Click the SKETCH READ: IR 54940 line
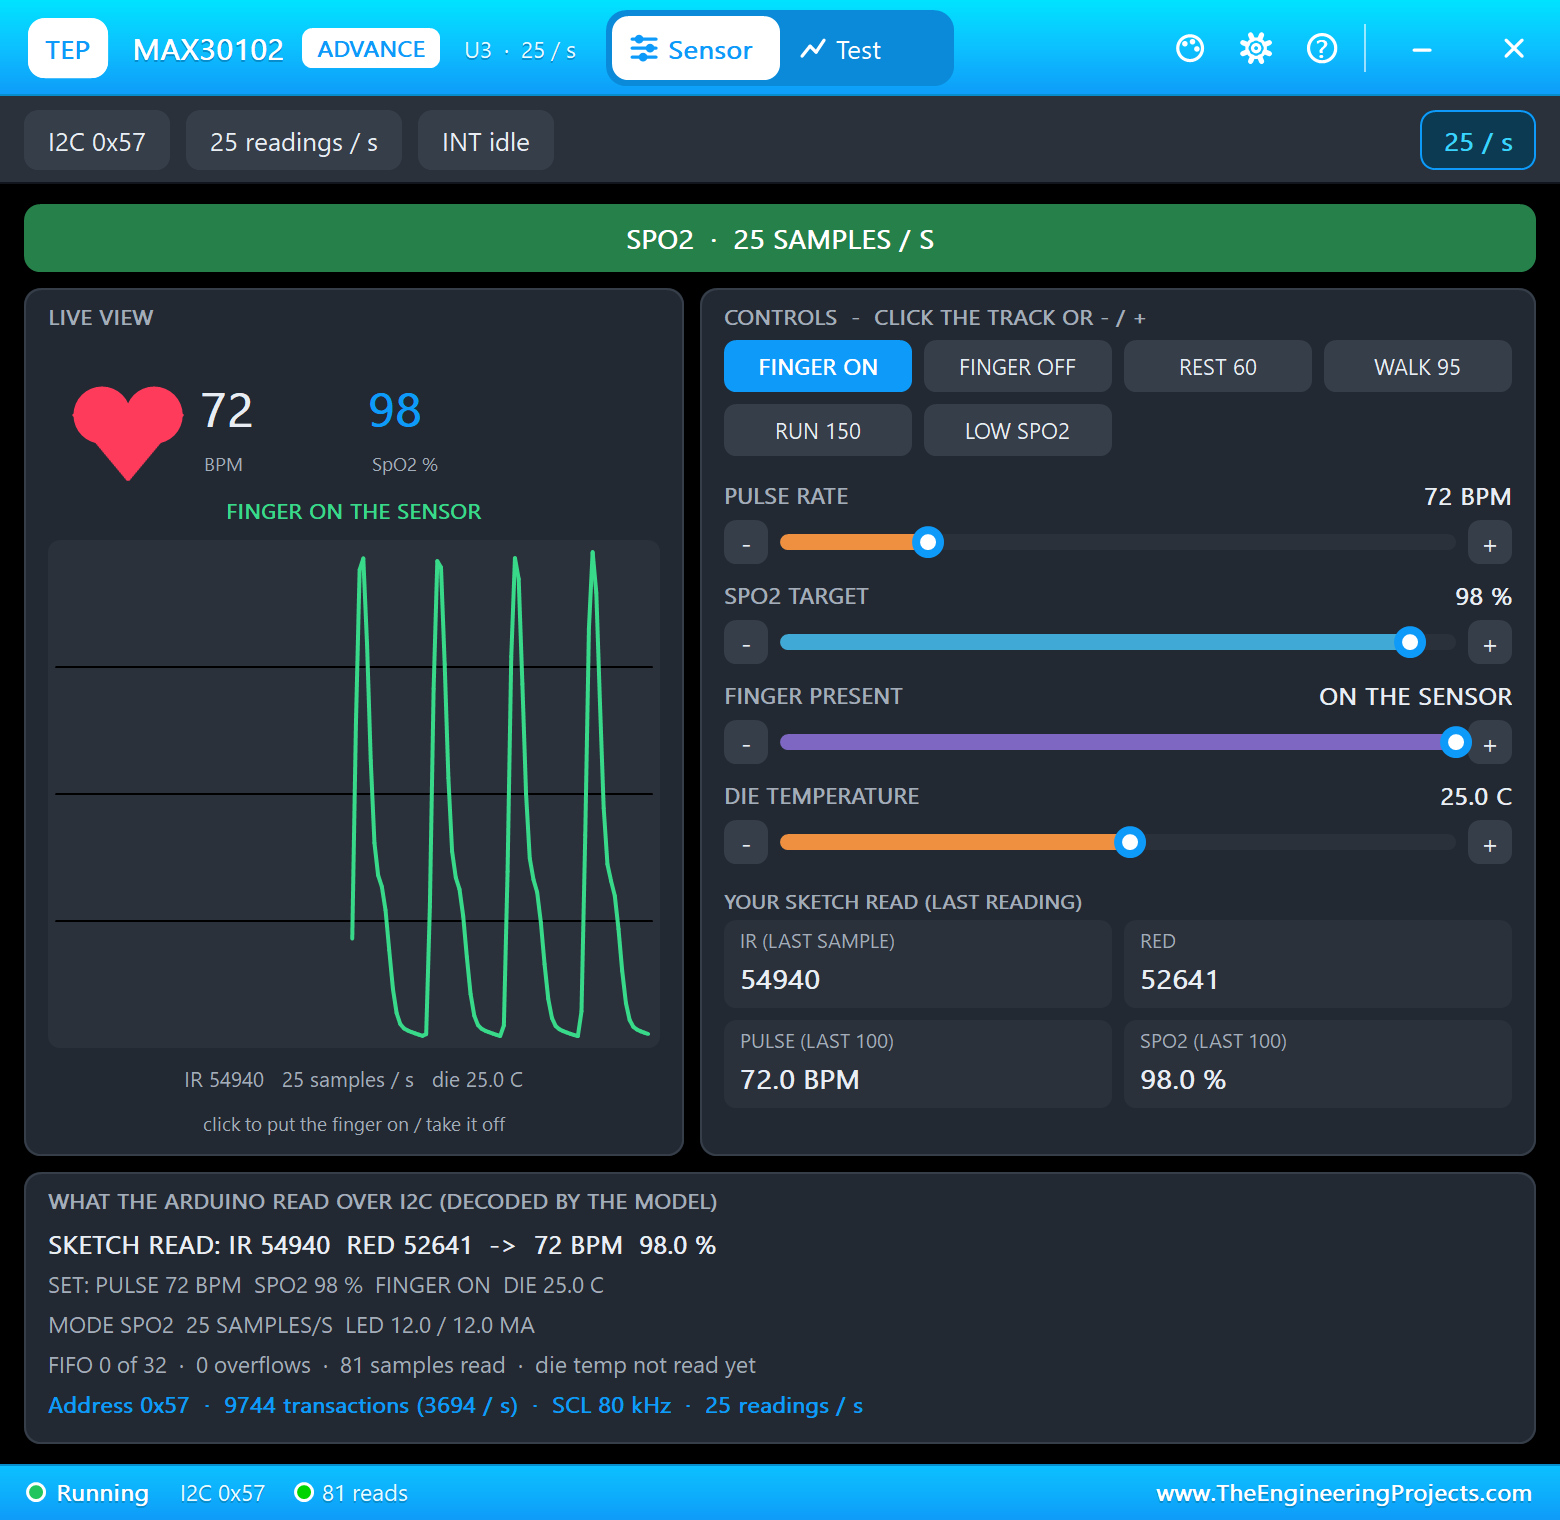 click(x=382, y=1245)
